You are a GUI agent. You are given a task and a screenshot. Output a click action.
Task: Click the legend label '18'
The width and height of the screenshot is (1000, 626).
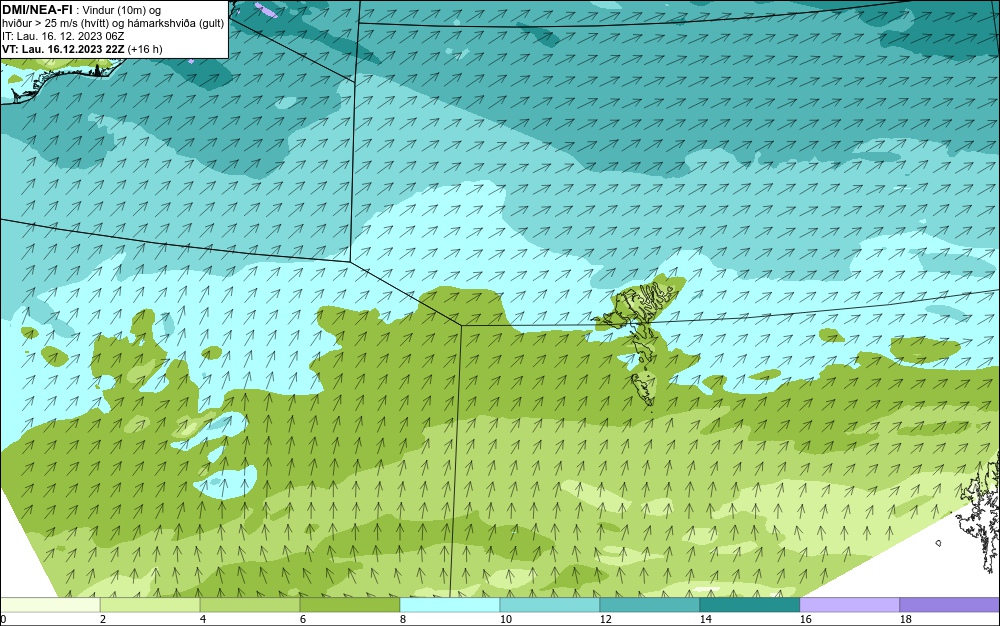905,619
